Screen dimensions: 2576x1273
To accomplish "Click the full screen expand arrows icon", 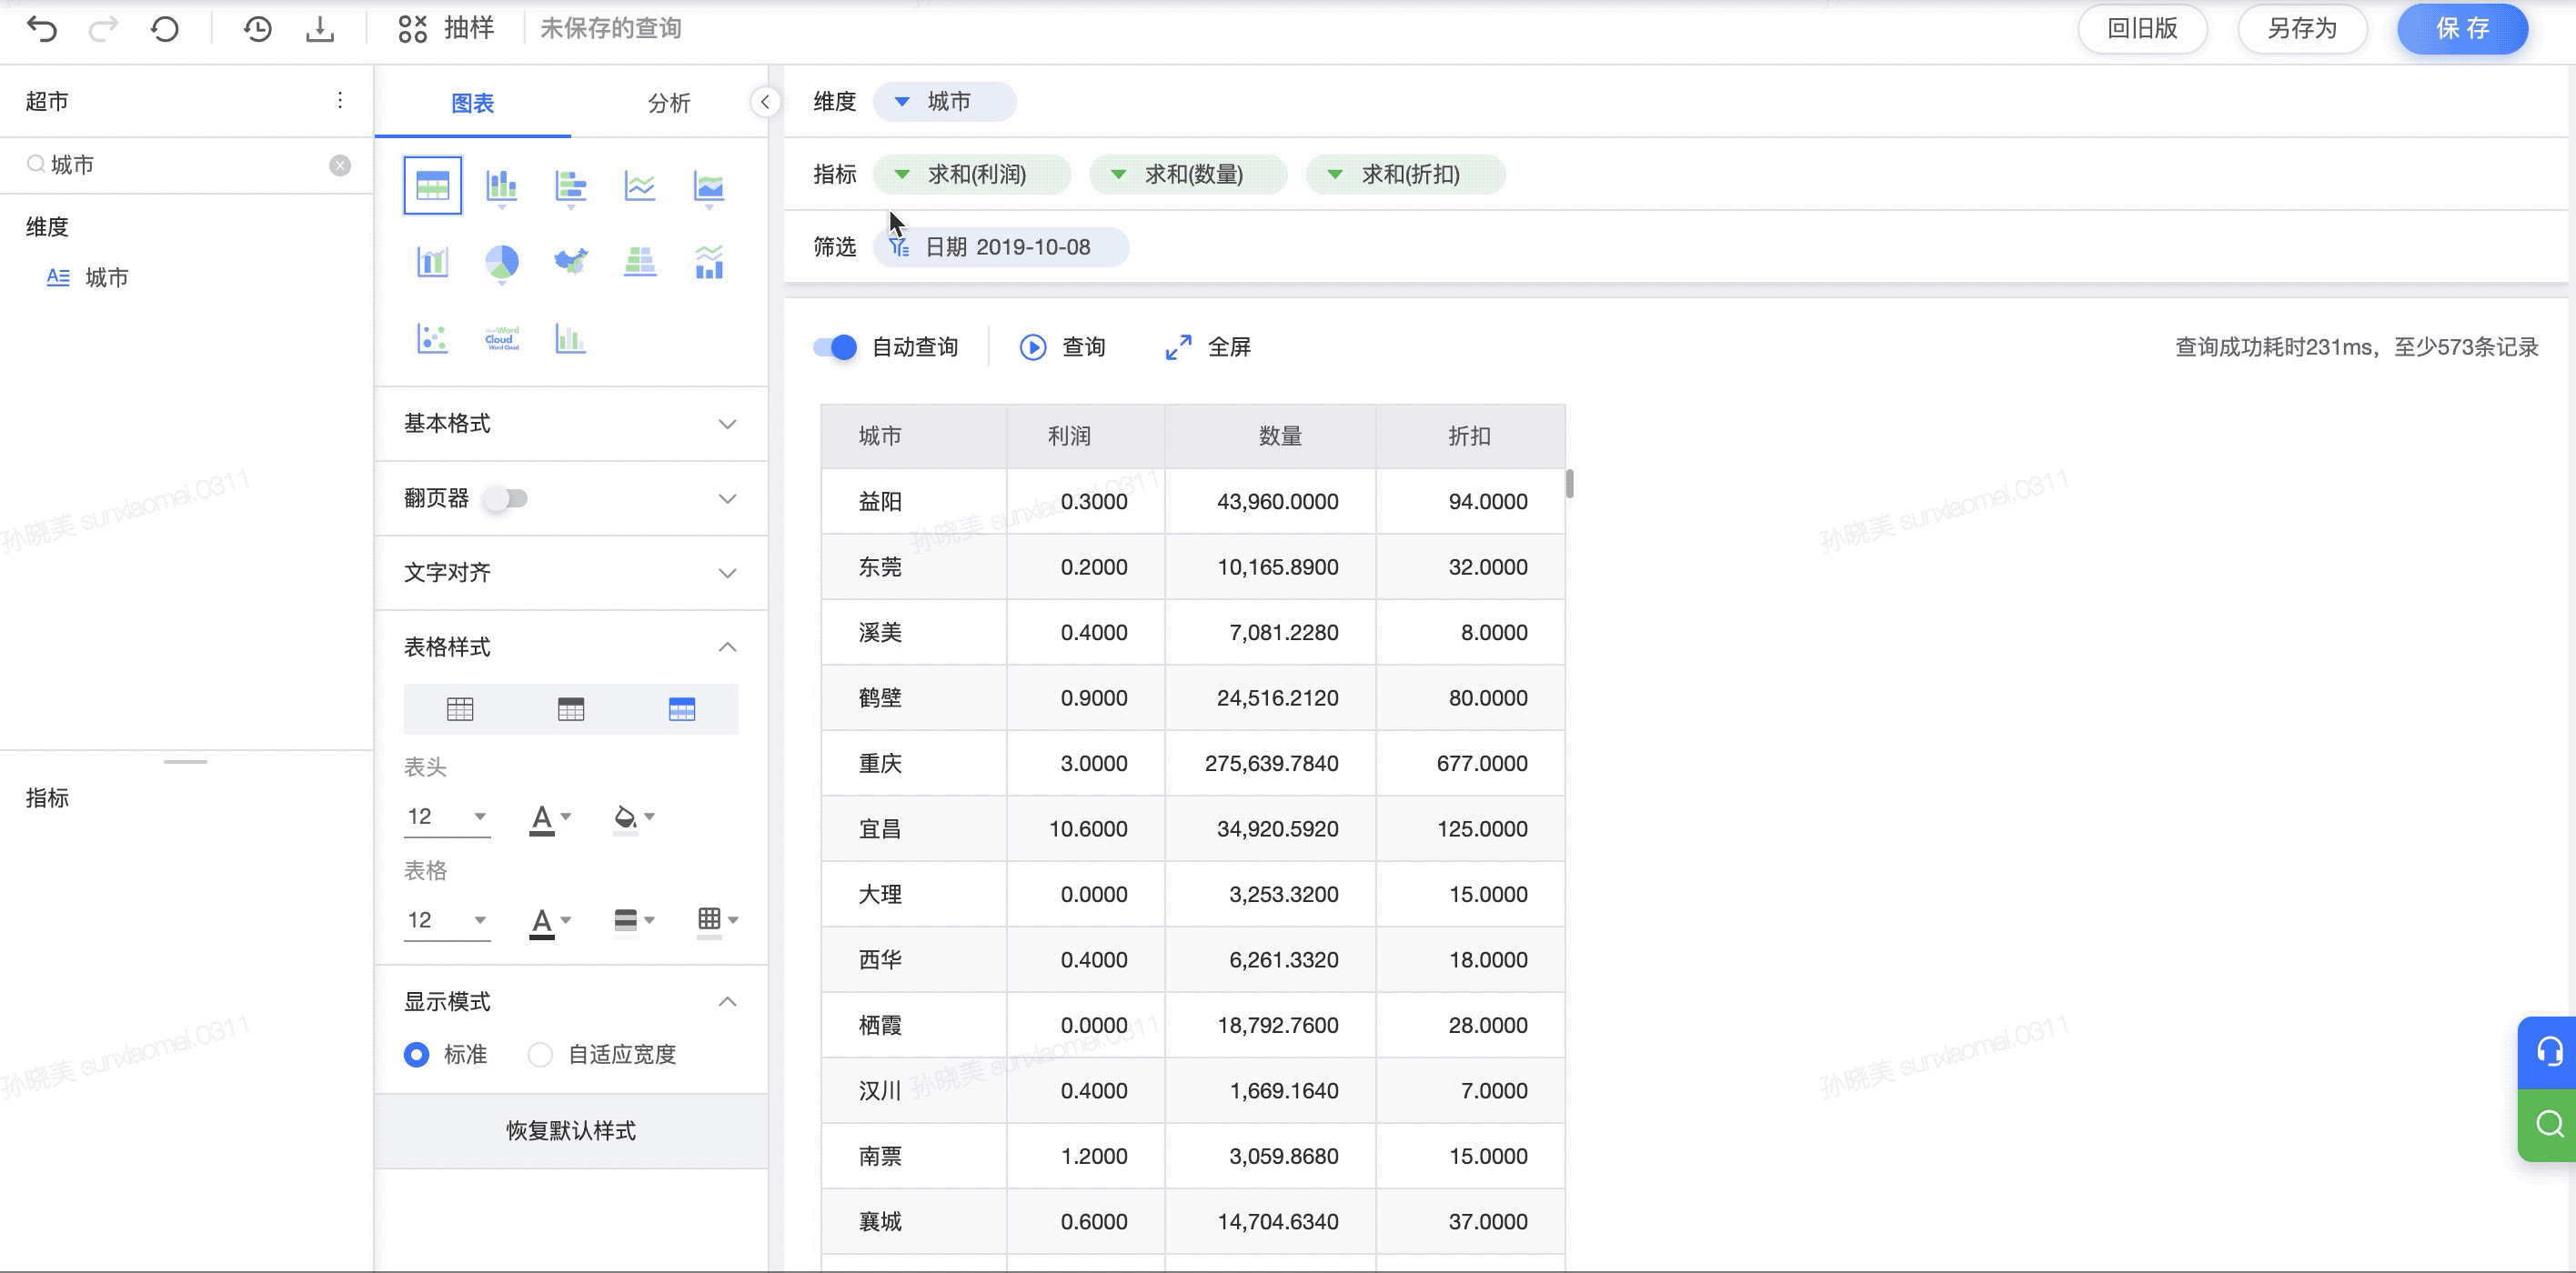I will point(1179,347).
